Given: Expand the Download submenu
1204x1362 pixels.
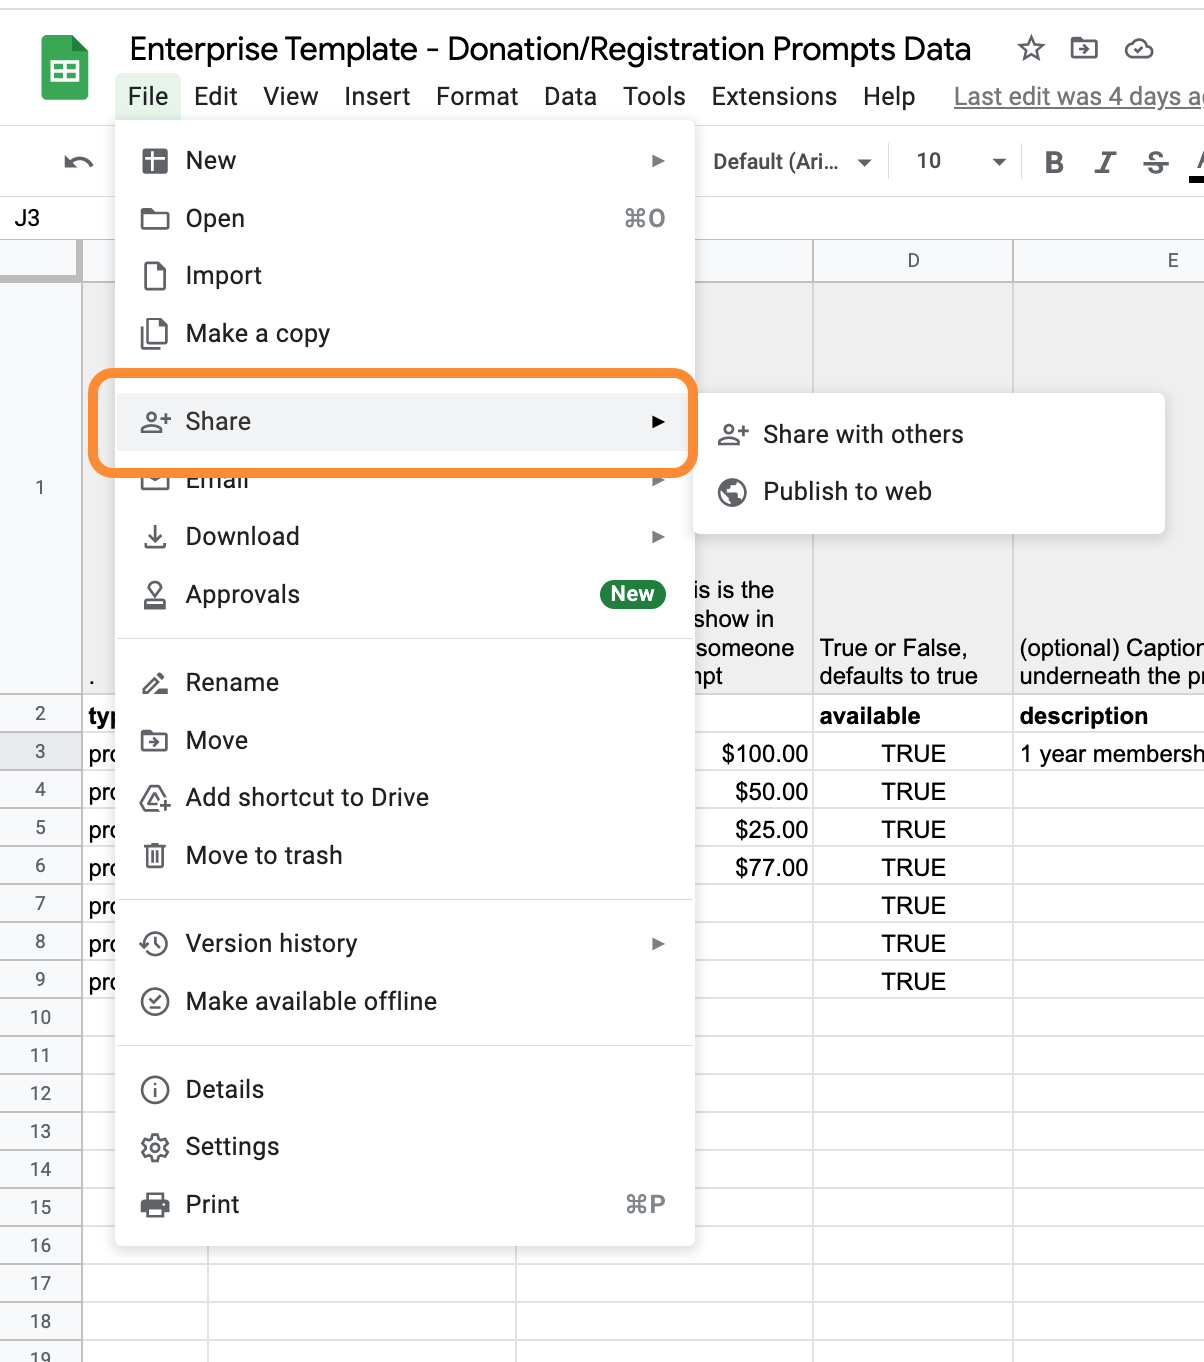Looking at the screenshot, I should 405,537.
